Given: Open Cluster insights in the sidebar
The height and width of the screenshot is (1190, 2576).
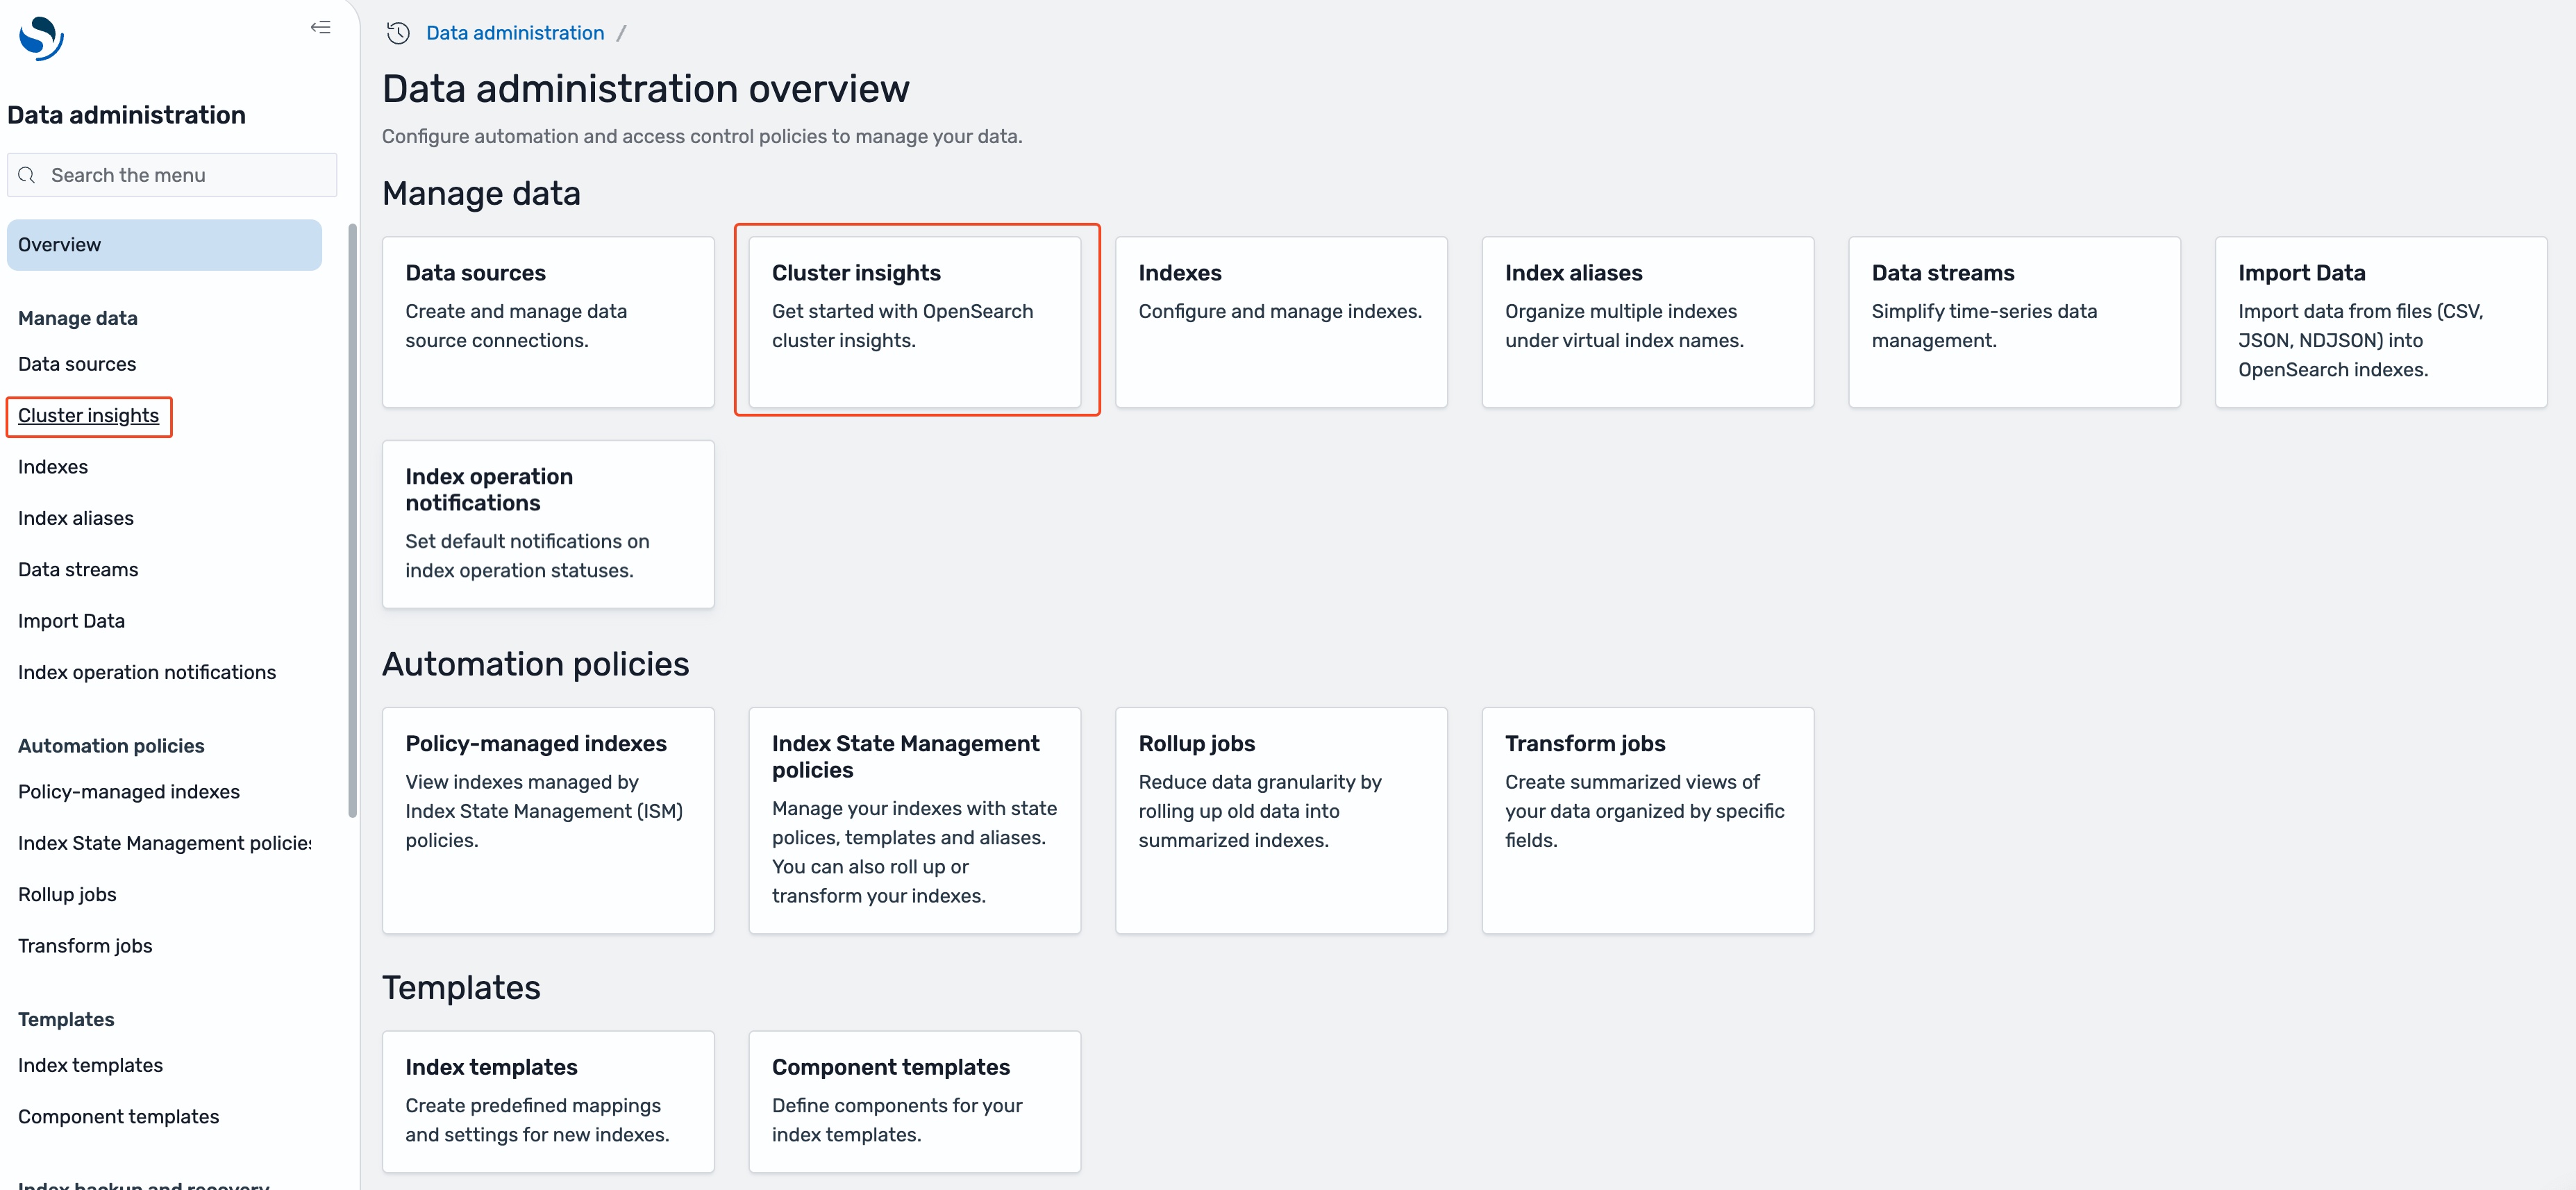Looking at the screenshot, I should click(88, 416).
